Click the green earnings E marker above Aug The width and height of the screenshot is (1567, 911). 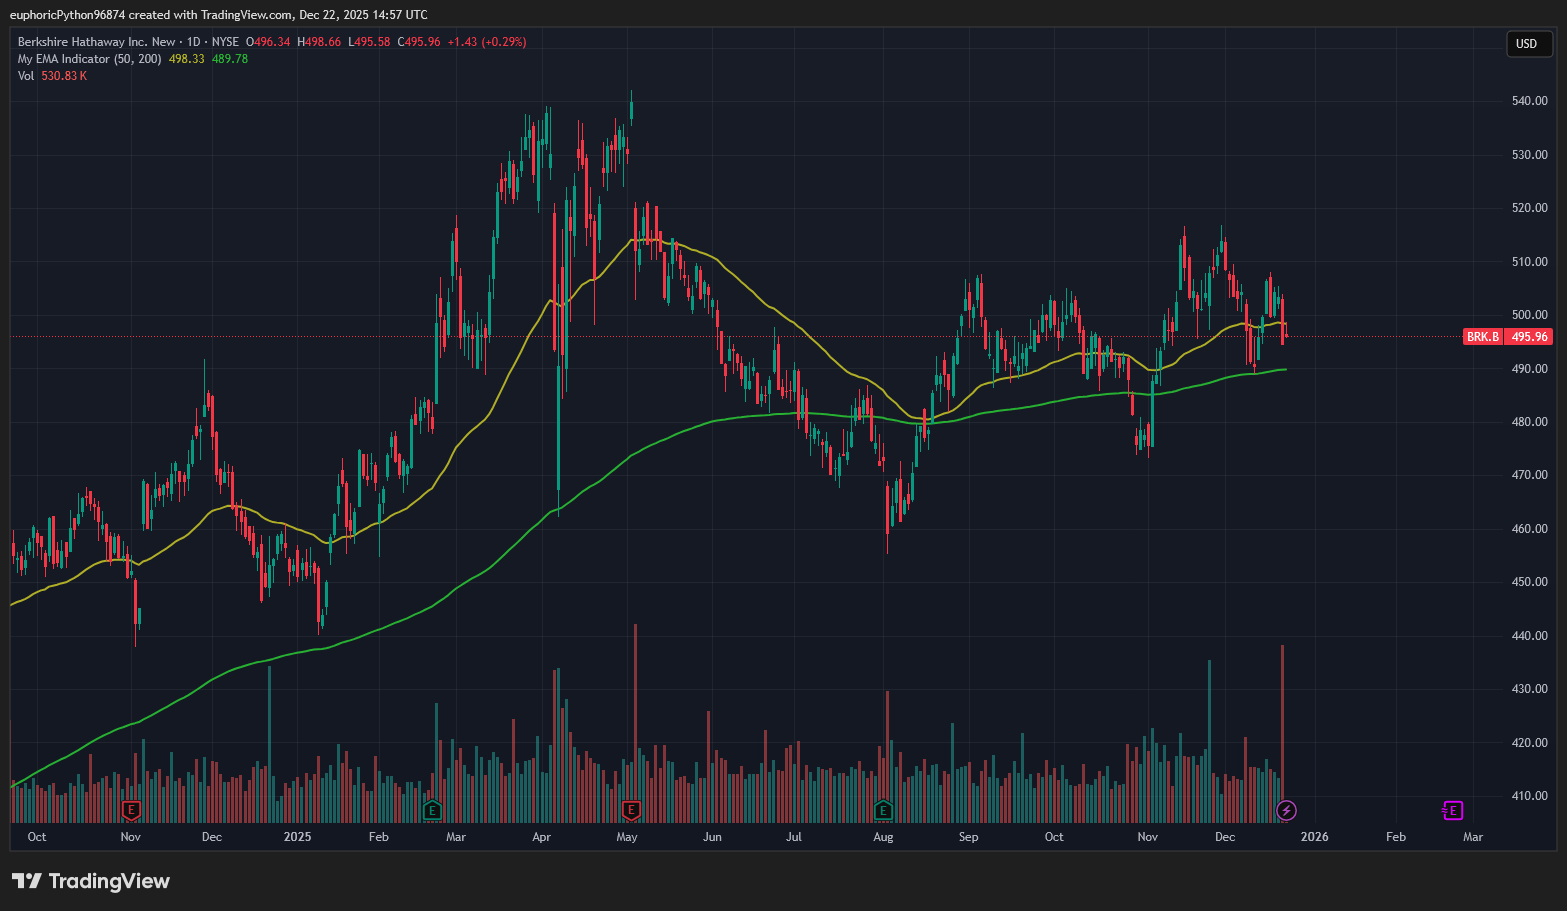click(x=883, y=810)
